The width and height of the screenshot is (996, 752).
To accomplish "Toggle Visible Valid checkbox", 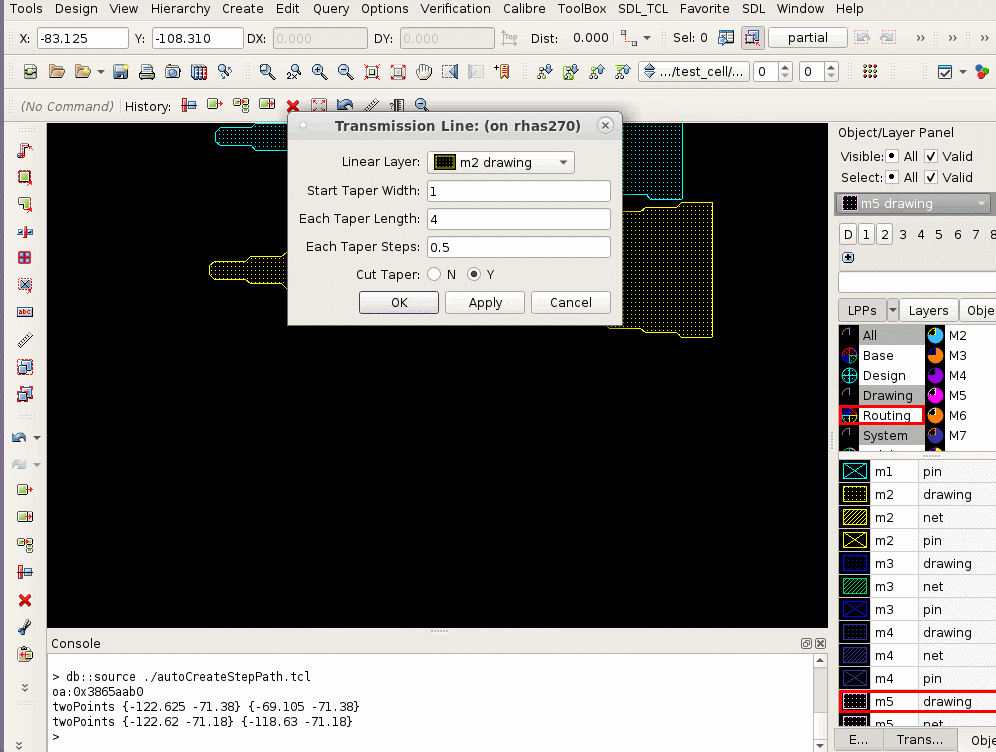I will (x=931, y=156).
